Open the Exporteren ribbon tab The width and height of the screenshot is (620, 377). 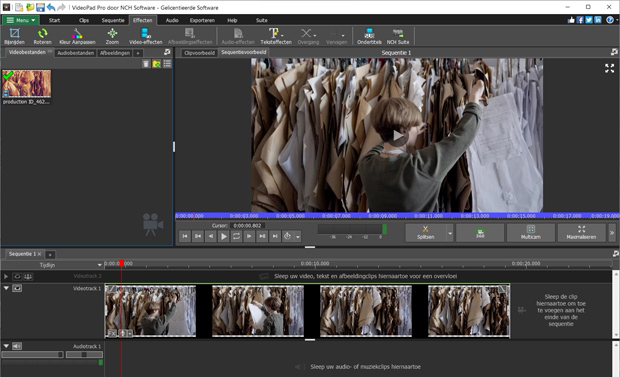202,20
